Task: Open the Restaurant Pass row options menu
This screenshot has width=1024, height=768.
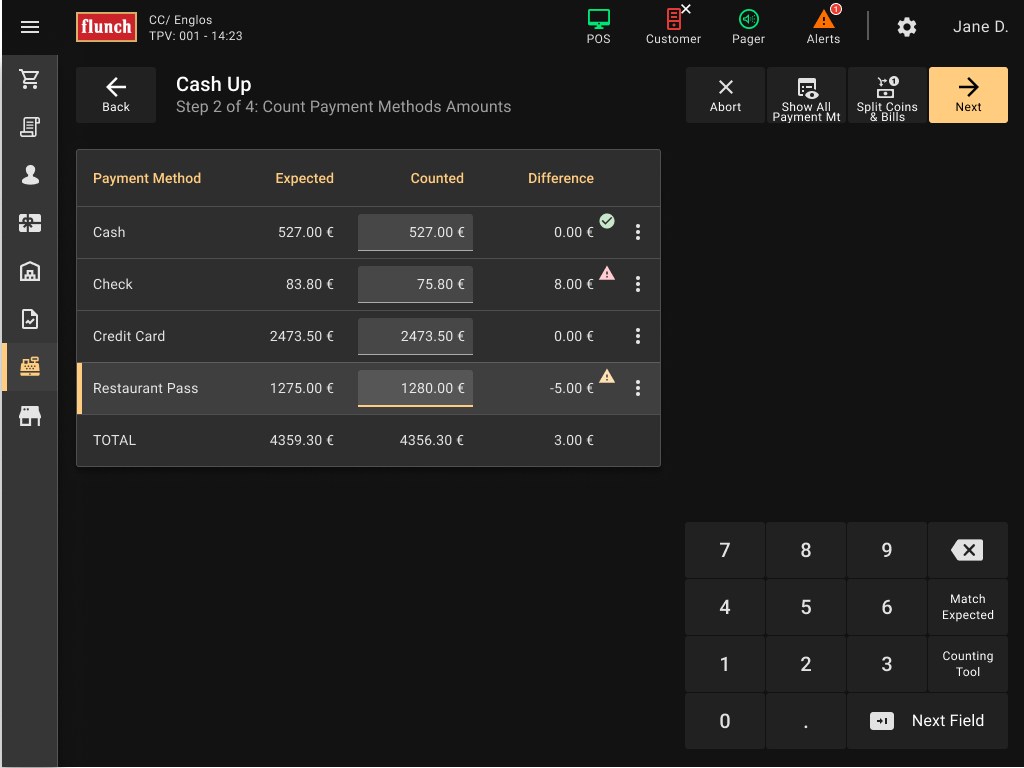Action: click(638, 388)
